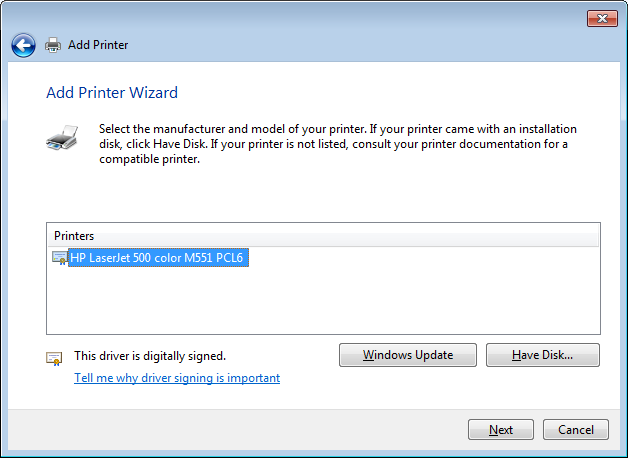Select HP LaserJet 500 color M551 PCL6
The width and height of the screenshot is (628, 458).
coord(157,258)
